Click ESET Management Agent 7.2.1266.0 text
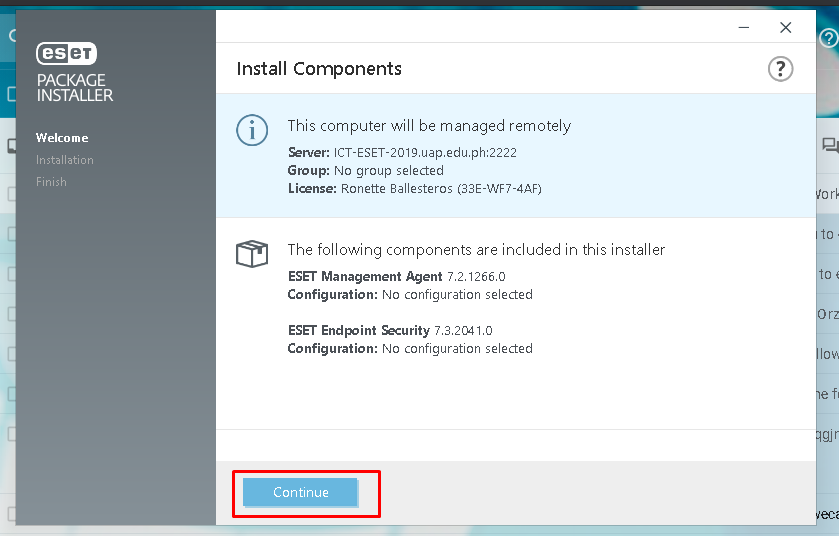The image size is (839, 536). (396, 277)
